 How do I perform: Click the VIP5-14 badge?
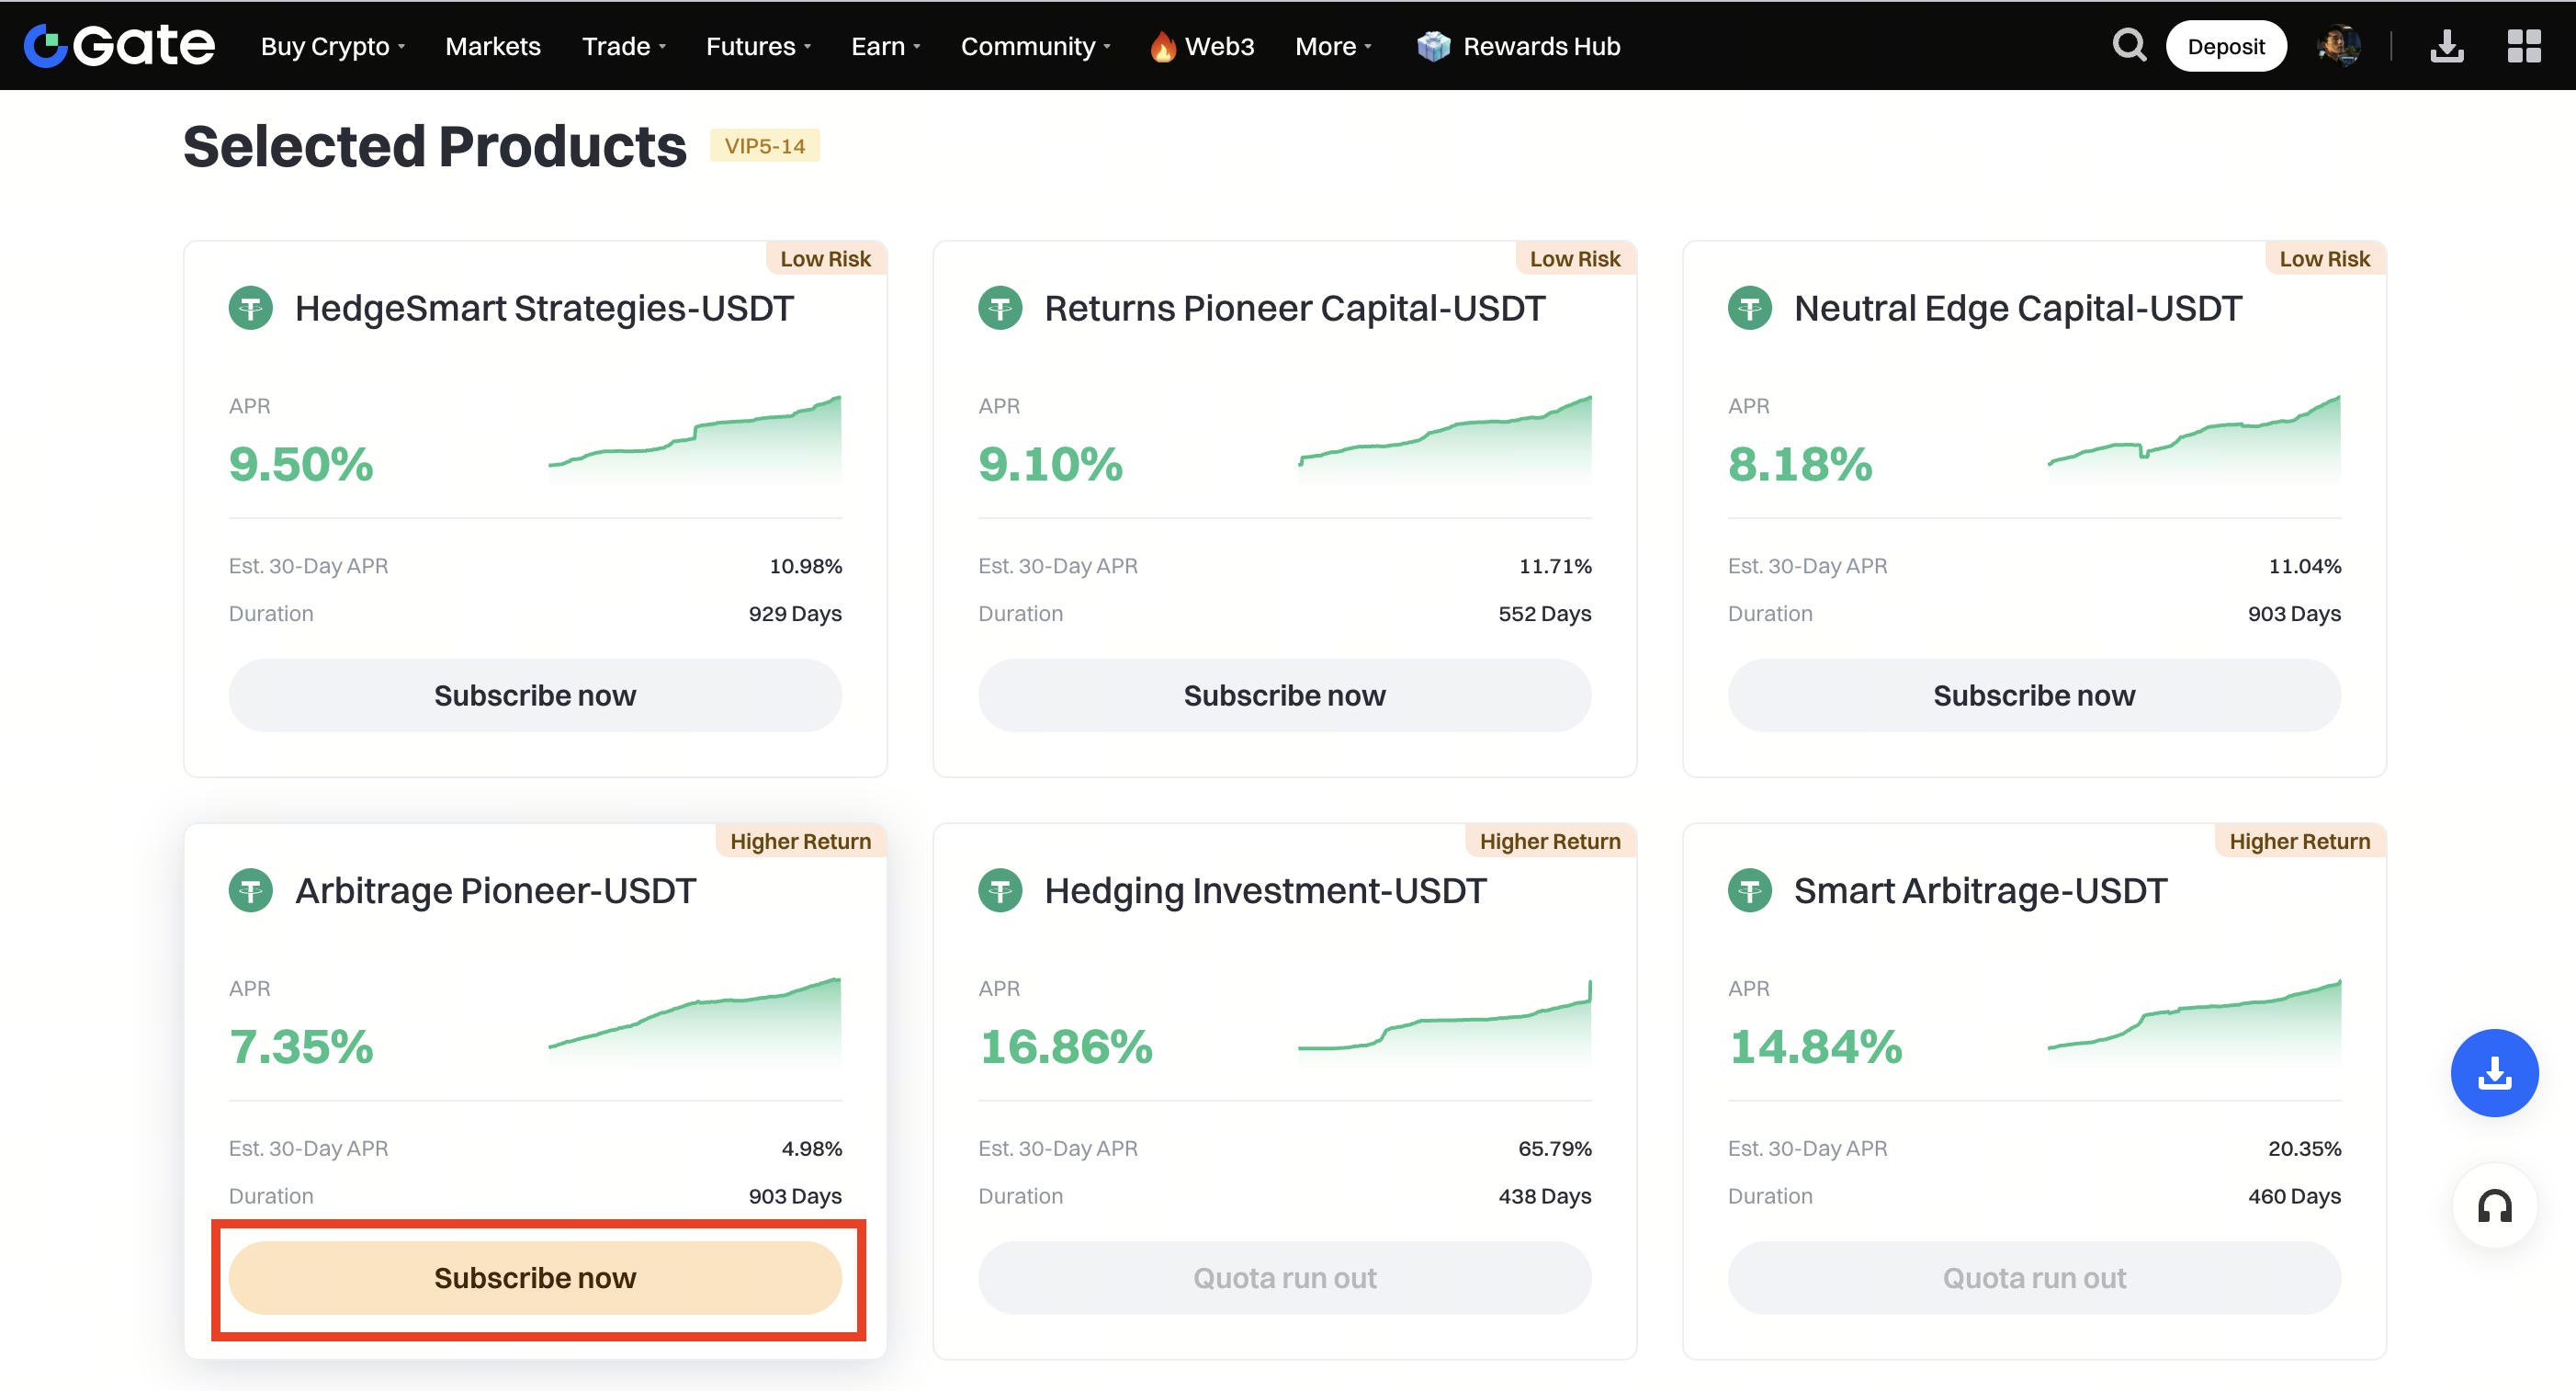764,146
